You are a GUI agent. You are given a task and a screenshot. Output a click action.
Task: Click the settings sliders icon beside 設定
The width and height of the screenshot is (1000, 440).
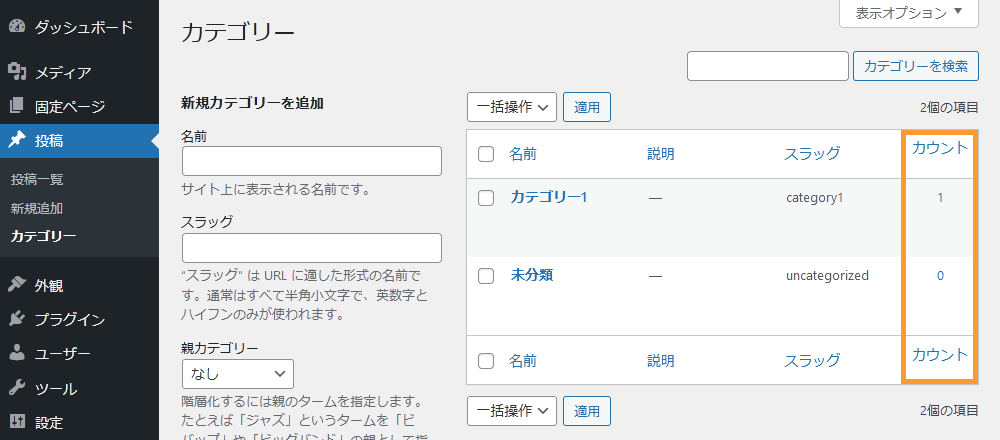[x=17, y=422]
